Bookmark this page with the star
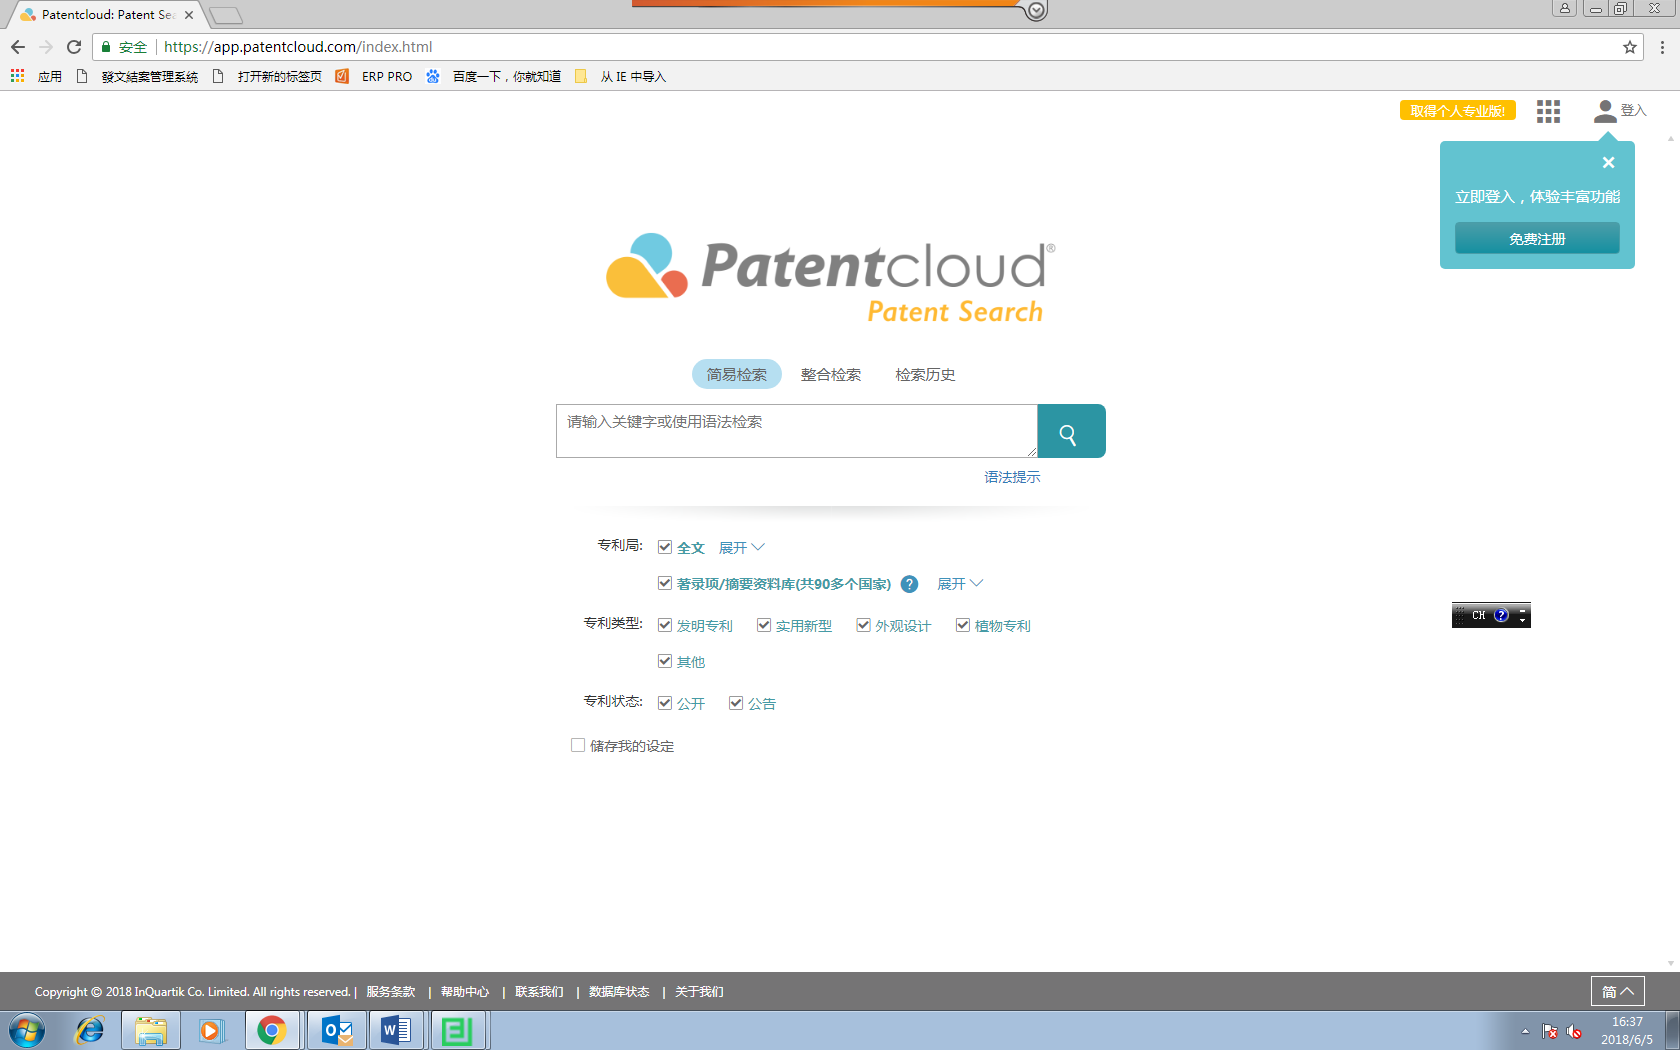The image size is (1680, 1050). (x=1630, y=47)
